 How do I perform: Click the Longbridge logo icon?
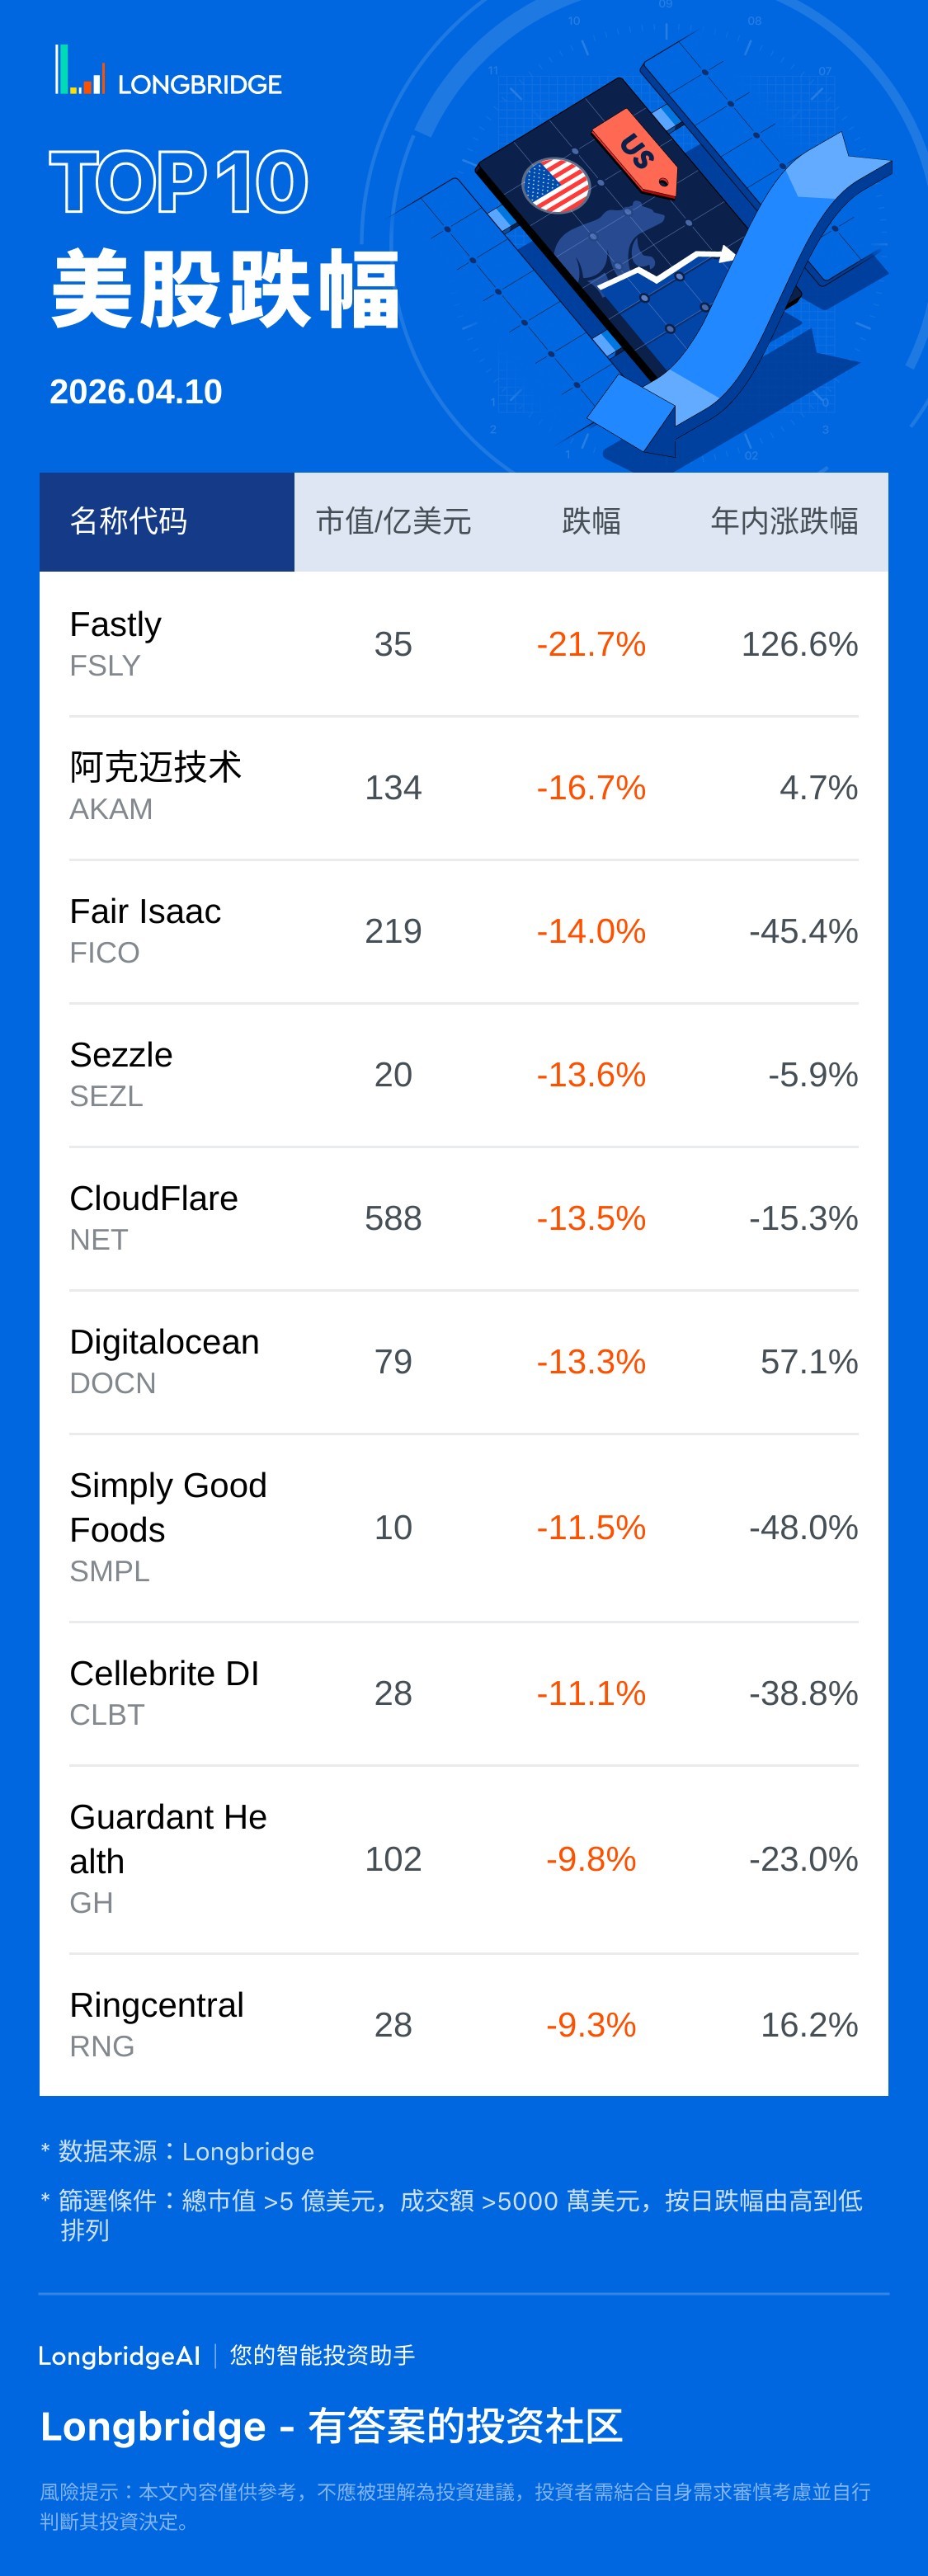coord(80,71)
